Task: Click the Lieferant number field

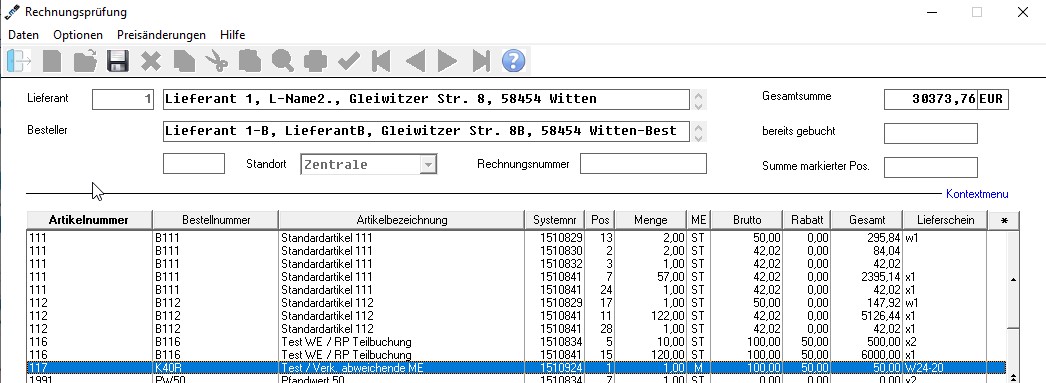Action: coord(123,99)
